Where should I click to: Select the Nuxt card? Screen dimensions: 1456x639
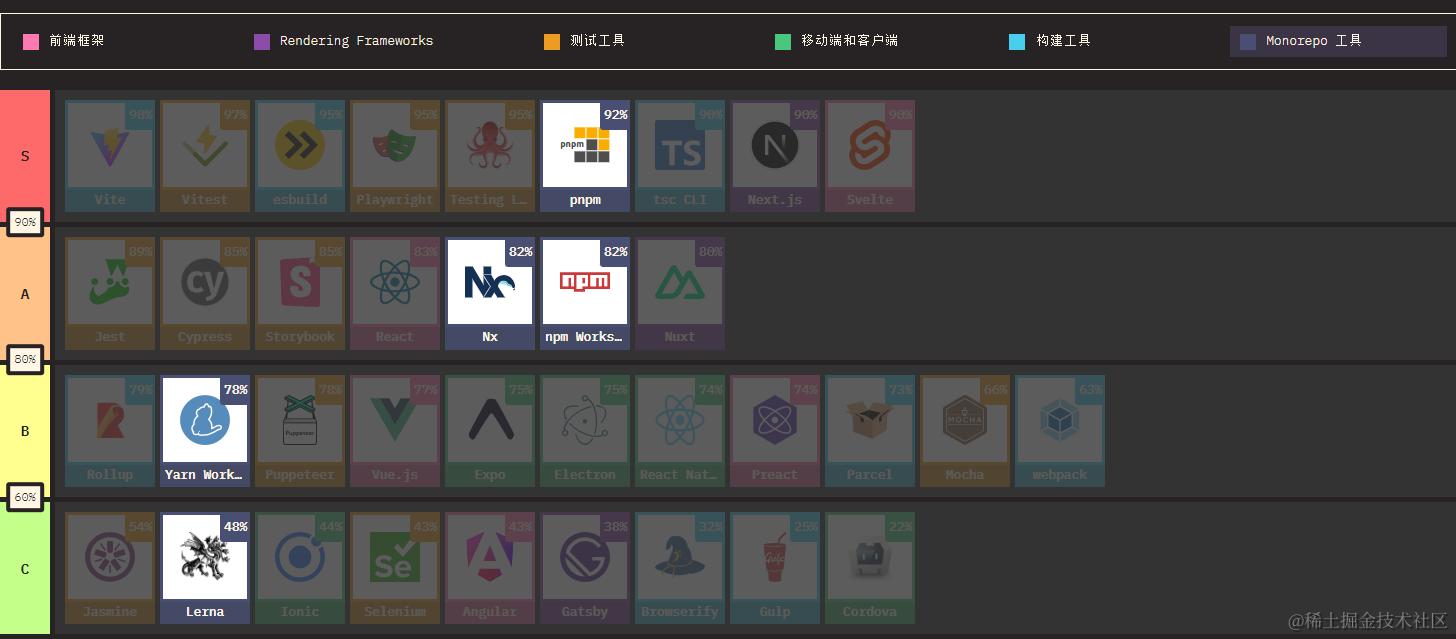(680, 293)
